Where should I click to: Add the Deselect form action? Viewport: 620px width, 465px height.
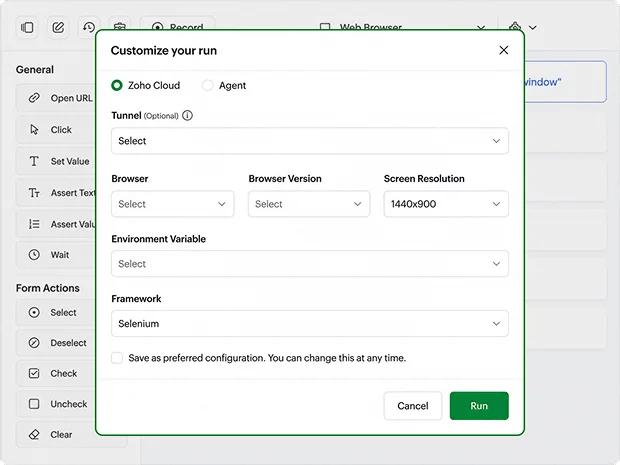55,343
